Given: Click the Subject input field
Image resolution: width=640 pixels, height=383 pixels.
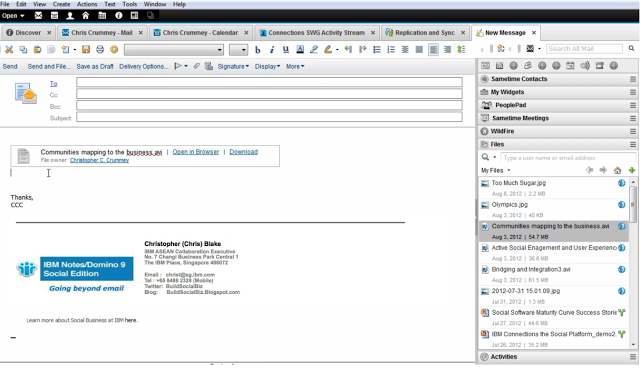Looking at the screenshot, I should 269,118.
